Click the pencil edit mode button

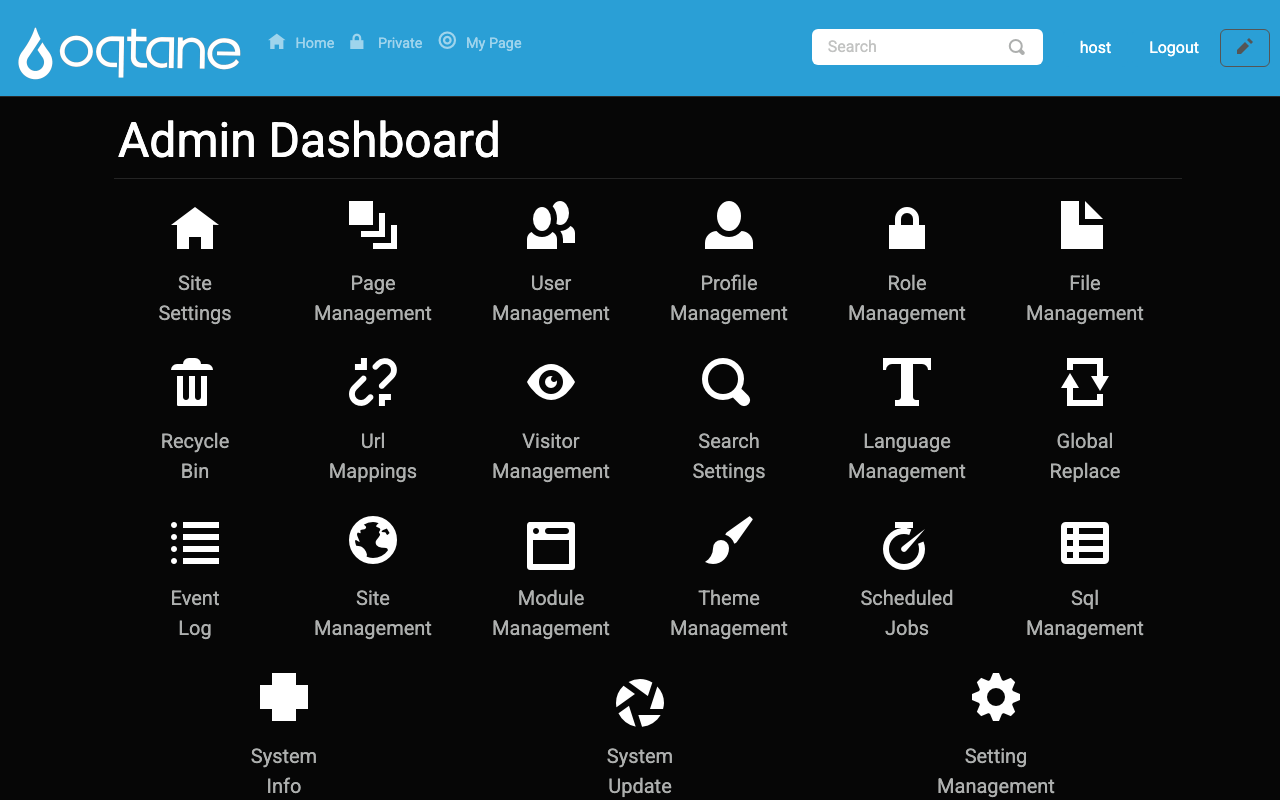pyautogui.click(x=1245, y=48)
